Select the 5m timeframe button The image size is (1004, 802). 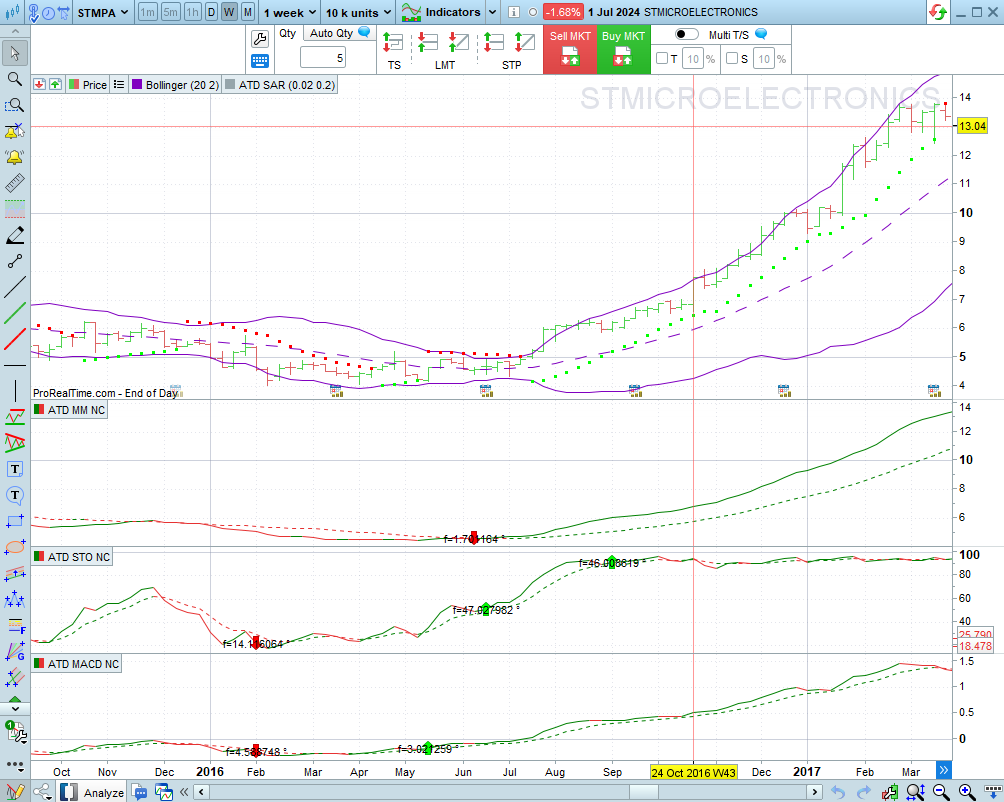pyautogui.click(x=170, y=12)
